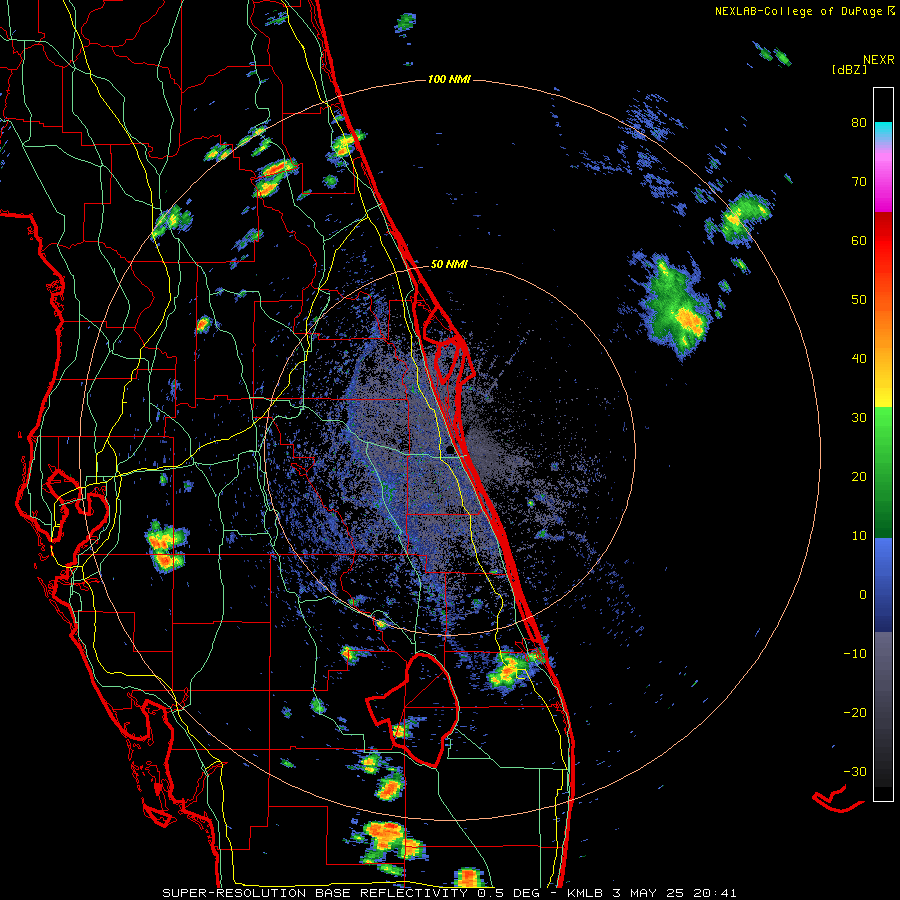Click the Lake Okeechobee outline
This screenshot has height=900, width=900.
(x=413, y=711)
